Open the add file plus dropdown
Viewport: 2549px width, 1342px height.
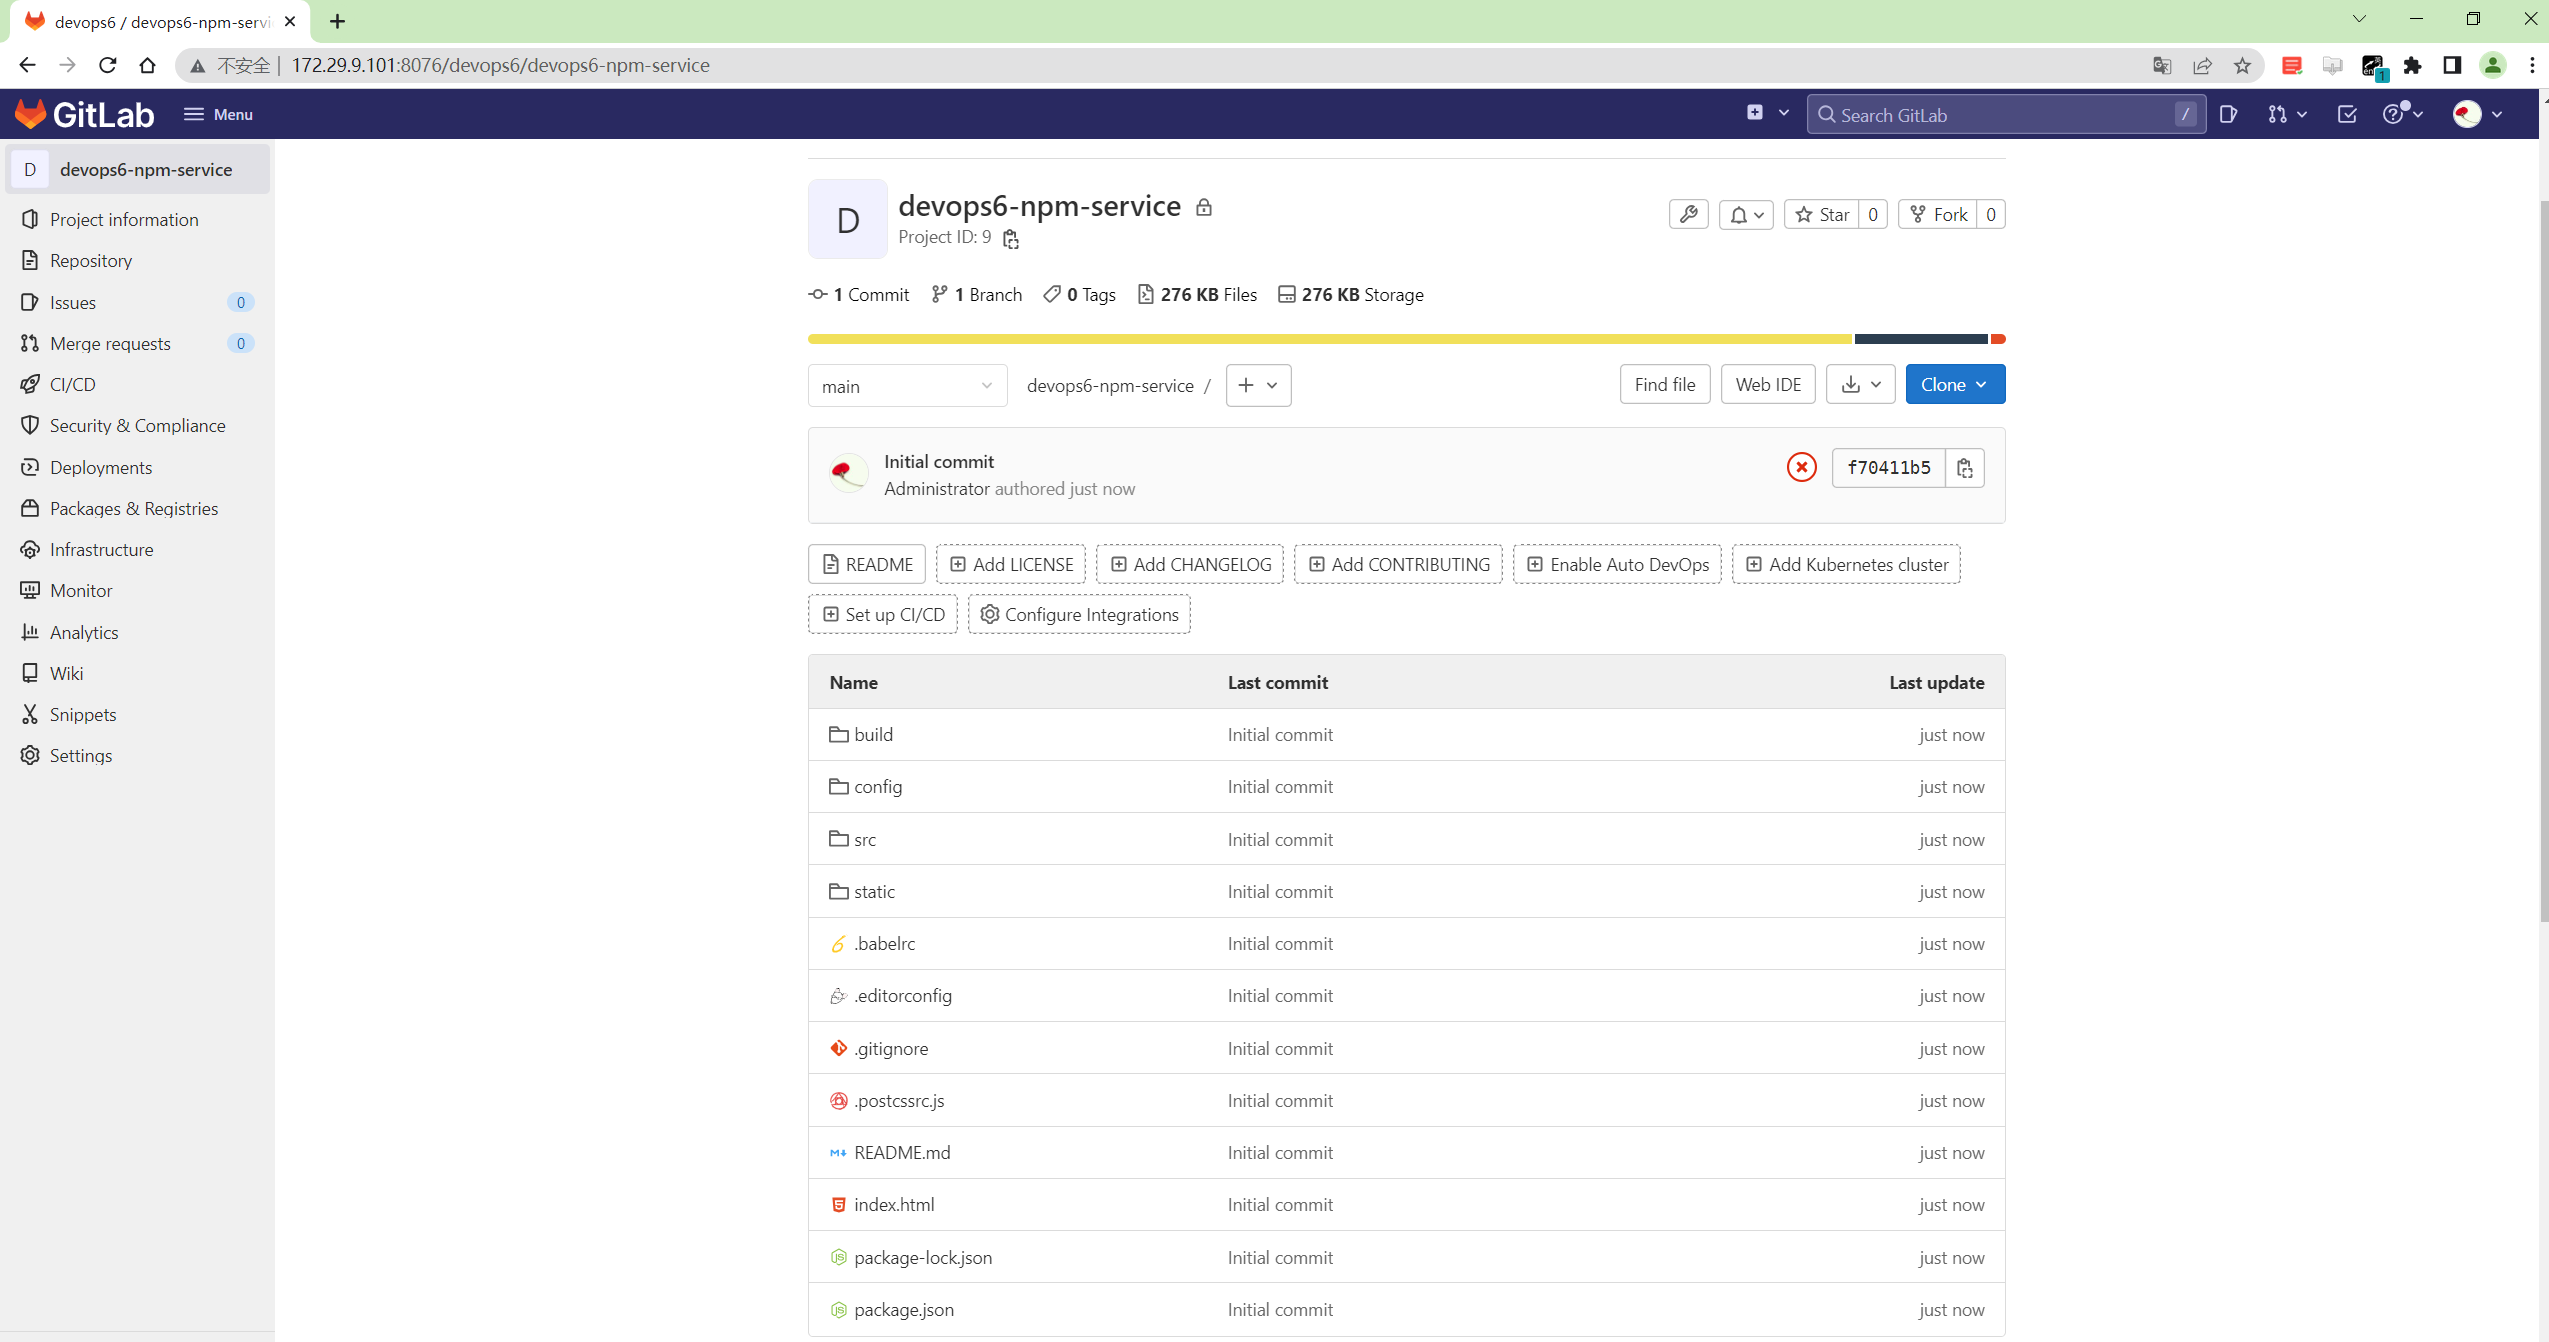pos(1258,385)
